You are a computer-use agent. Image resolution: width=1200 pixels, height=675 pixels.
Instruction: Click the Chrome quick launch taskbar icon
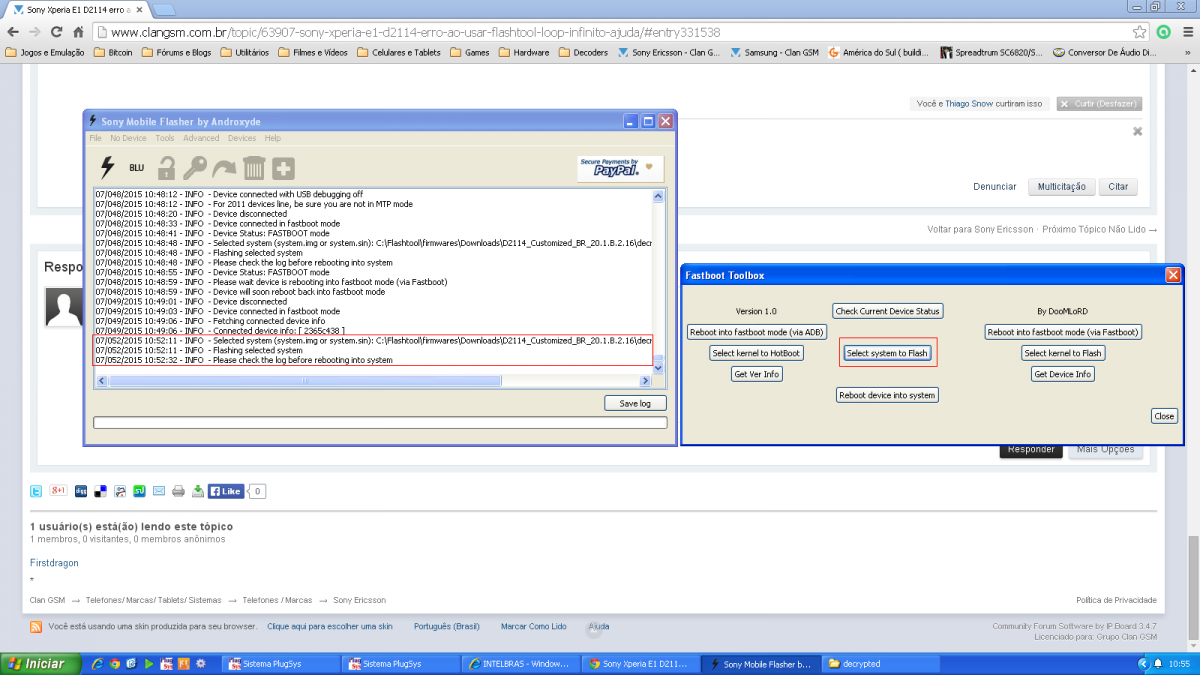click(x=116, y=663)
